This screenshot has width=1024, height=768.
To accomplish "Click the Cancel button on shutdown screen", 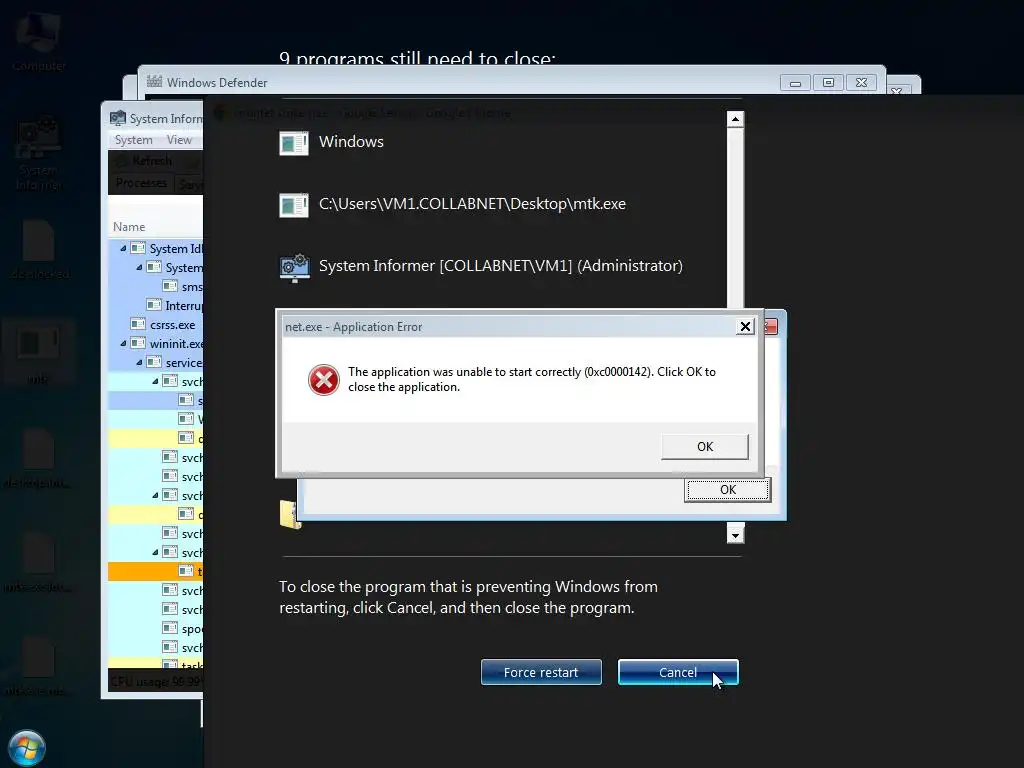I will (x=678, y=672).
